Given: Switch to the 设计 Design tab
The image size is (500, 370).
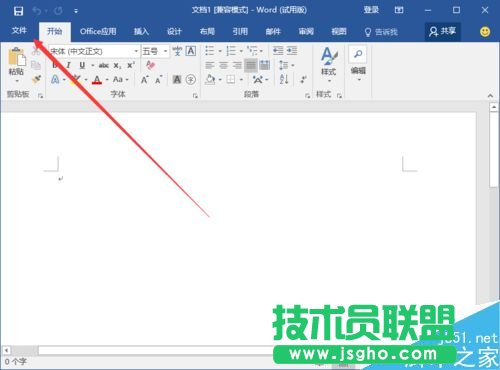Looking at the screenshot, I should (x=174, y=32).
